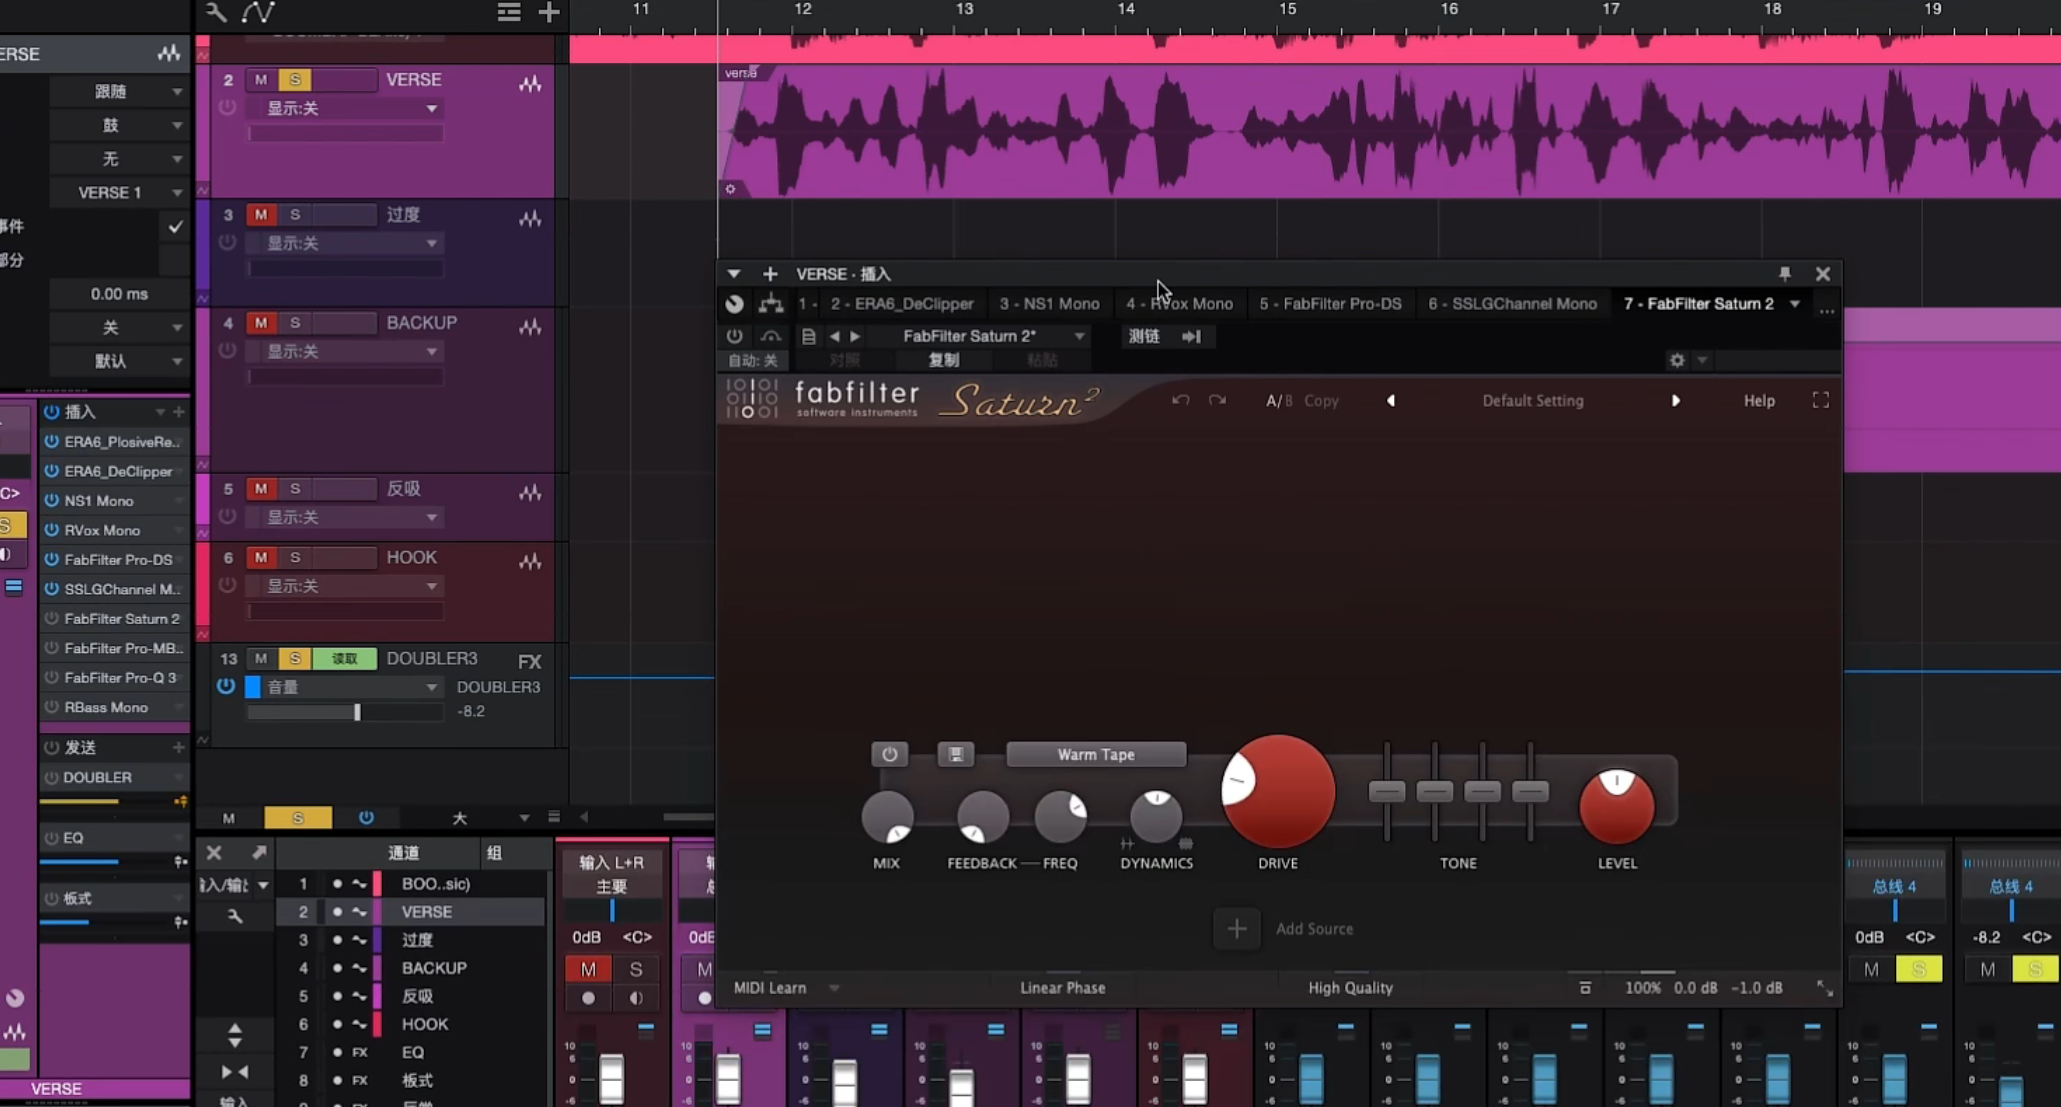
Task: Select the 3 - NS1 Mono tab
Action: tap(1049, 303)
